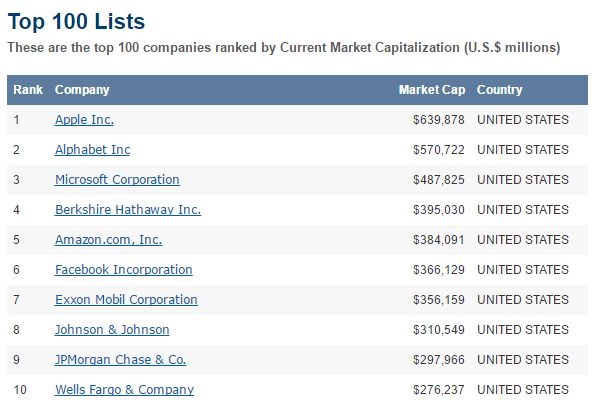Select the Amazon.com, Inc. link

pos(109,240)
